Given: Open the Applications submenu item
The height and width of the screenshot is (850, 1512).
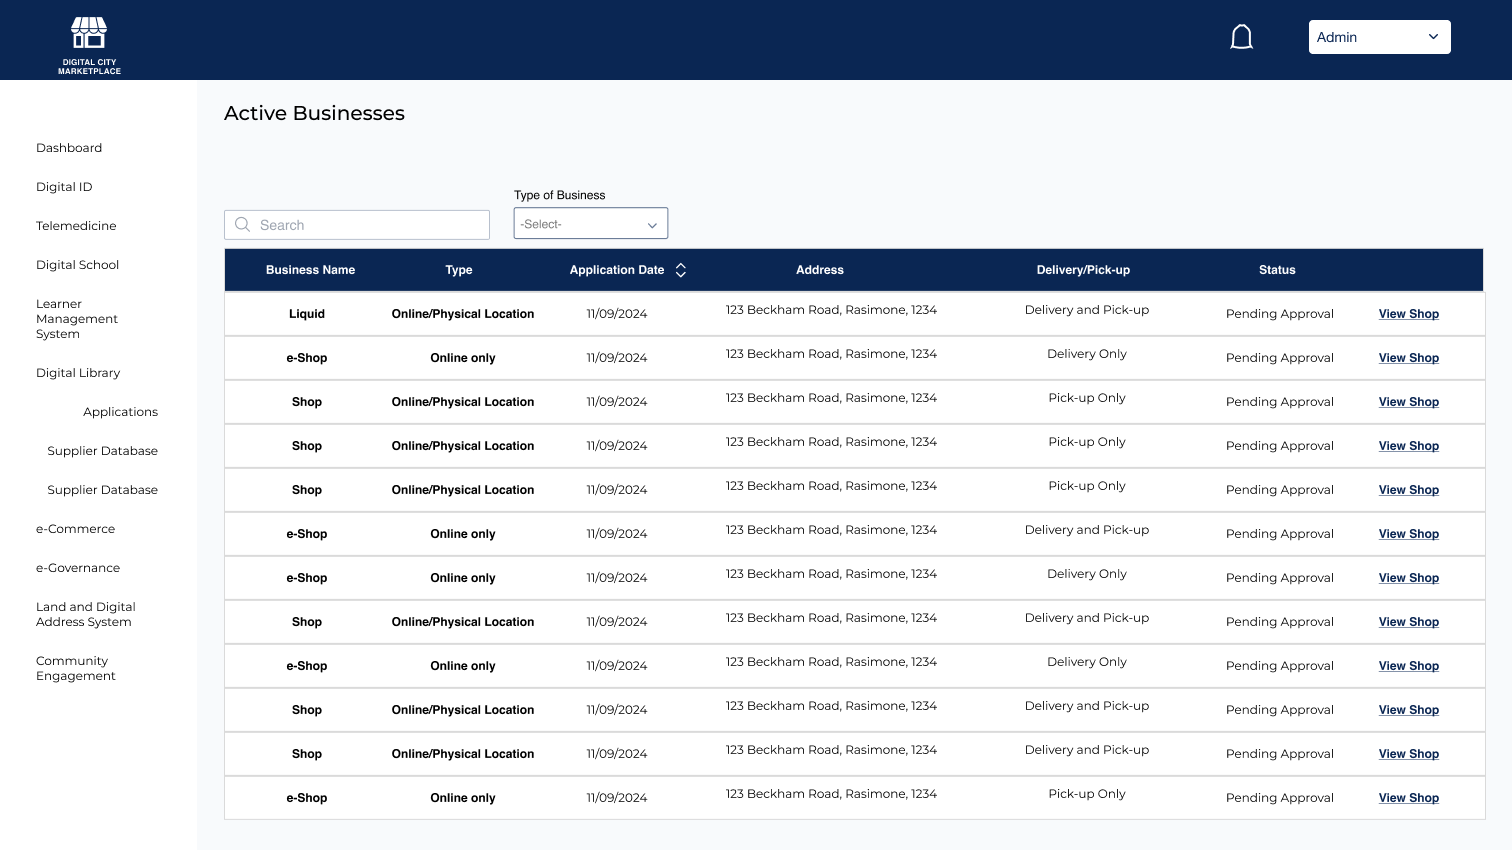Looking at the screenshot, I should pyautogui.click(x=120, y=412).
